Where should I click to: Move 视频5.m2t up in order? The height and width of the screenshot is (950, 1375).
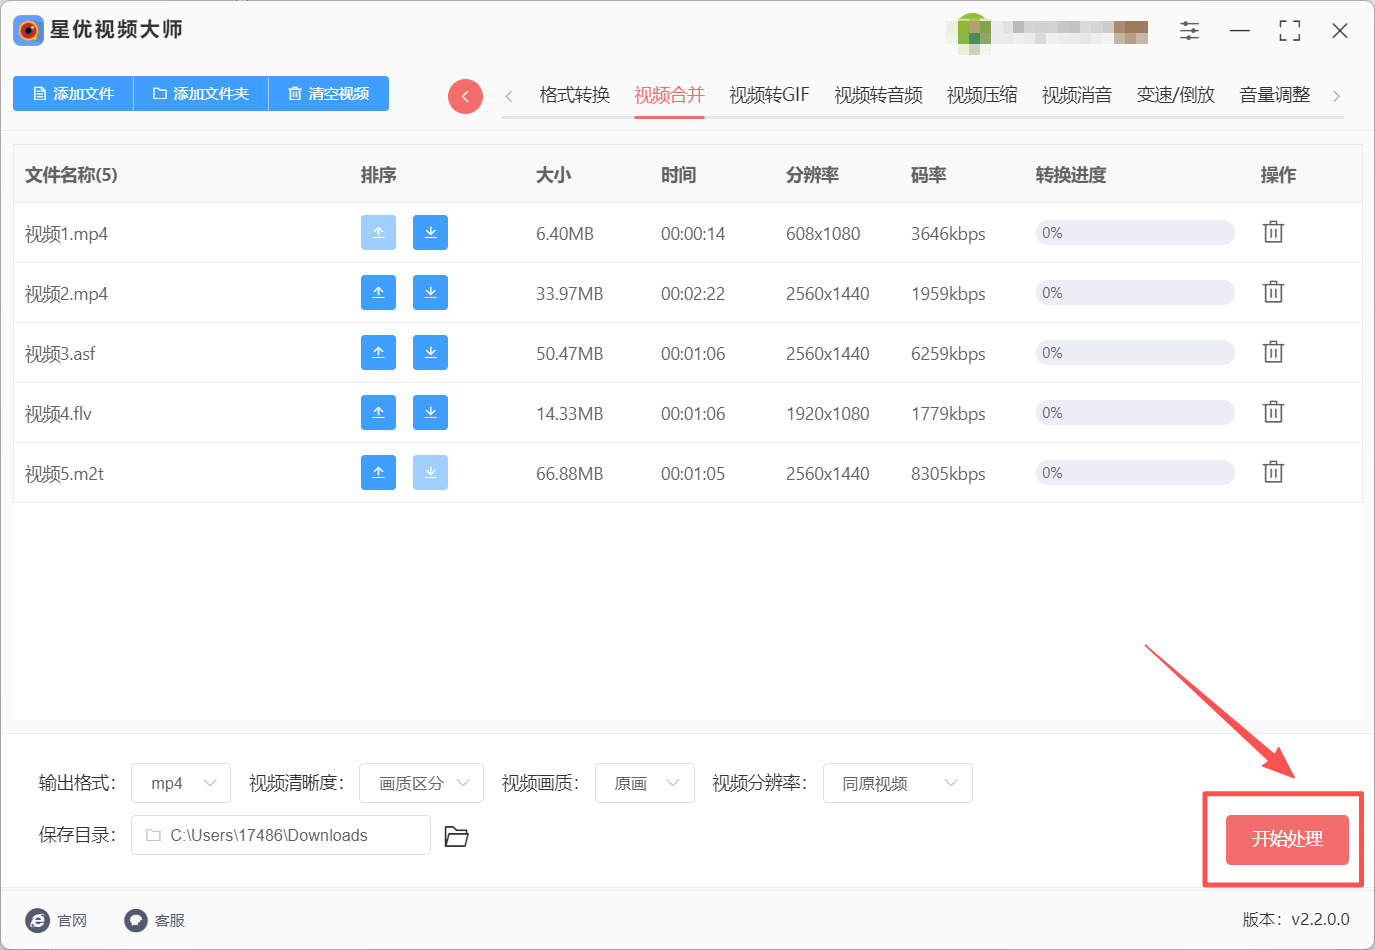point(378,472)
